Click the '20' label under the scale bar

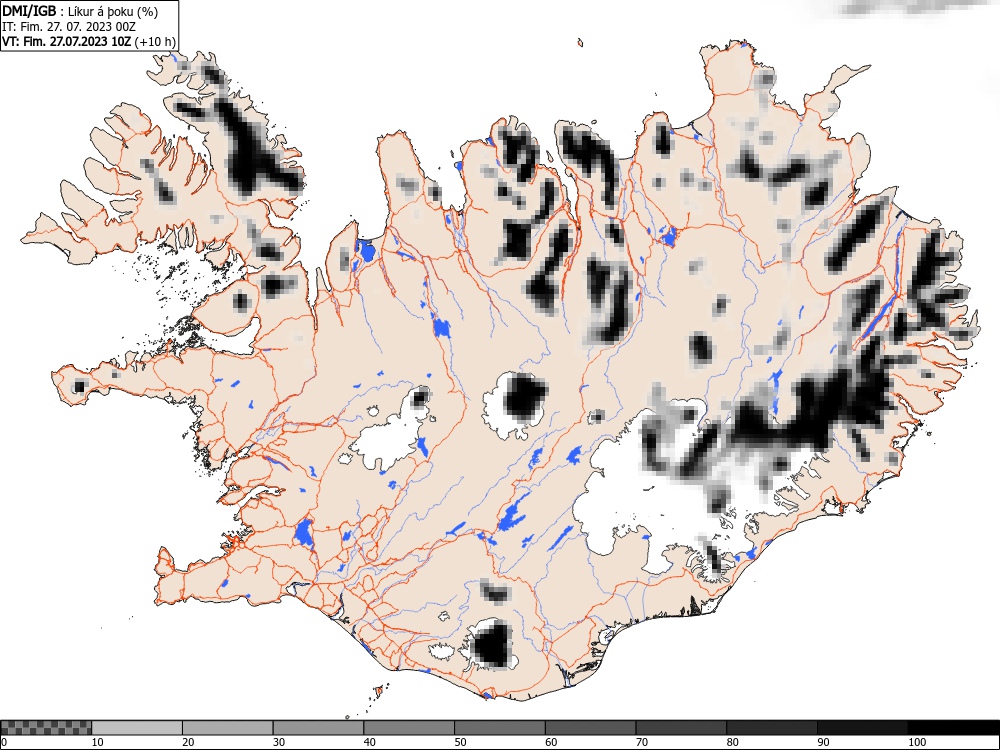click(x=188, y=742)
